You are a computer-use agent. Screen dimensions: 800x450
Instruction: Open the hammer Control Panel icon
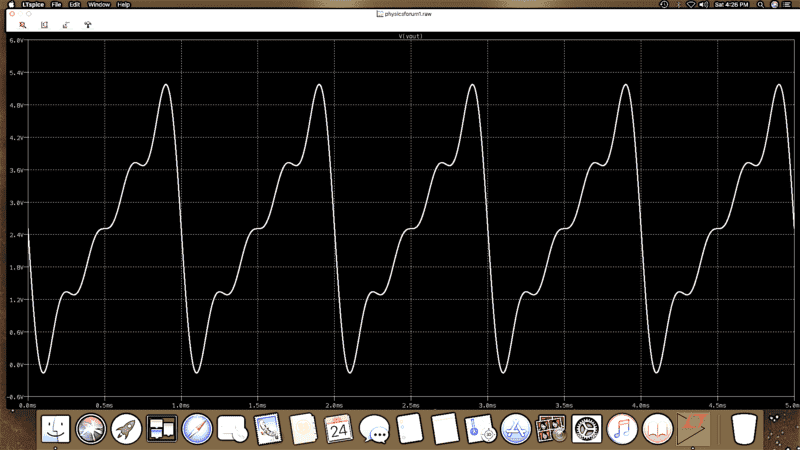[x=88, y=24]
